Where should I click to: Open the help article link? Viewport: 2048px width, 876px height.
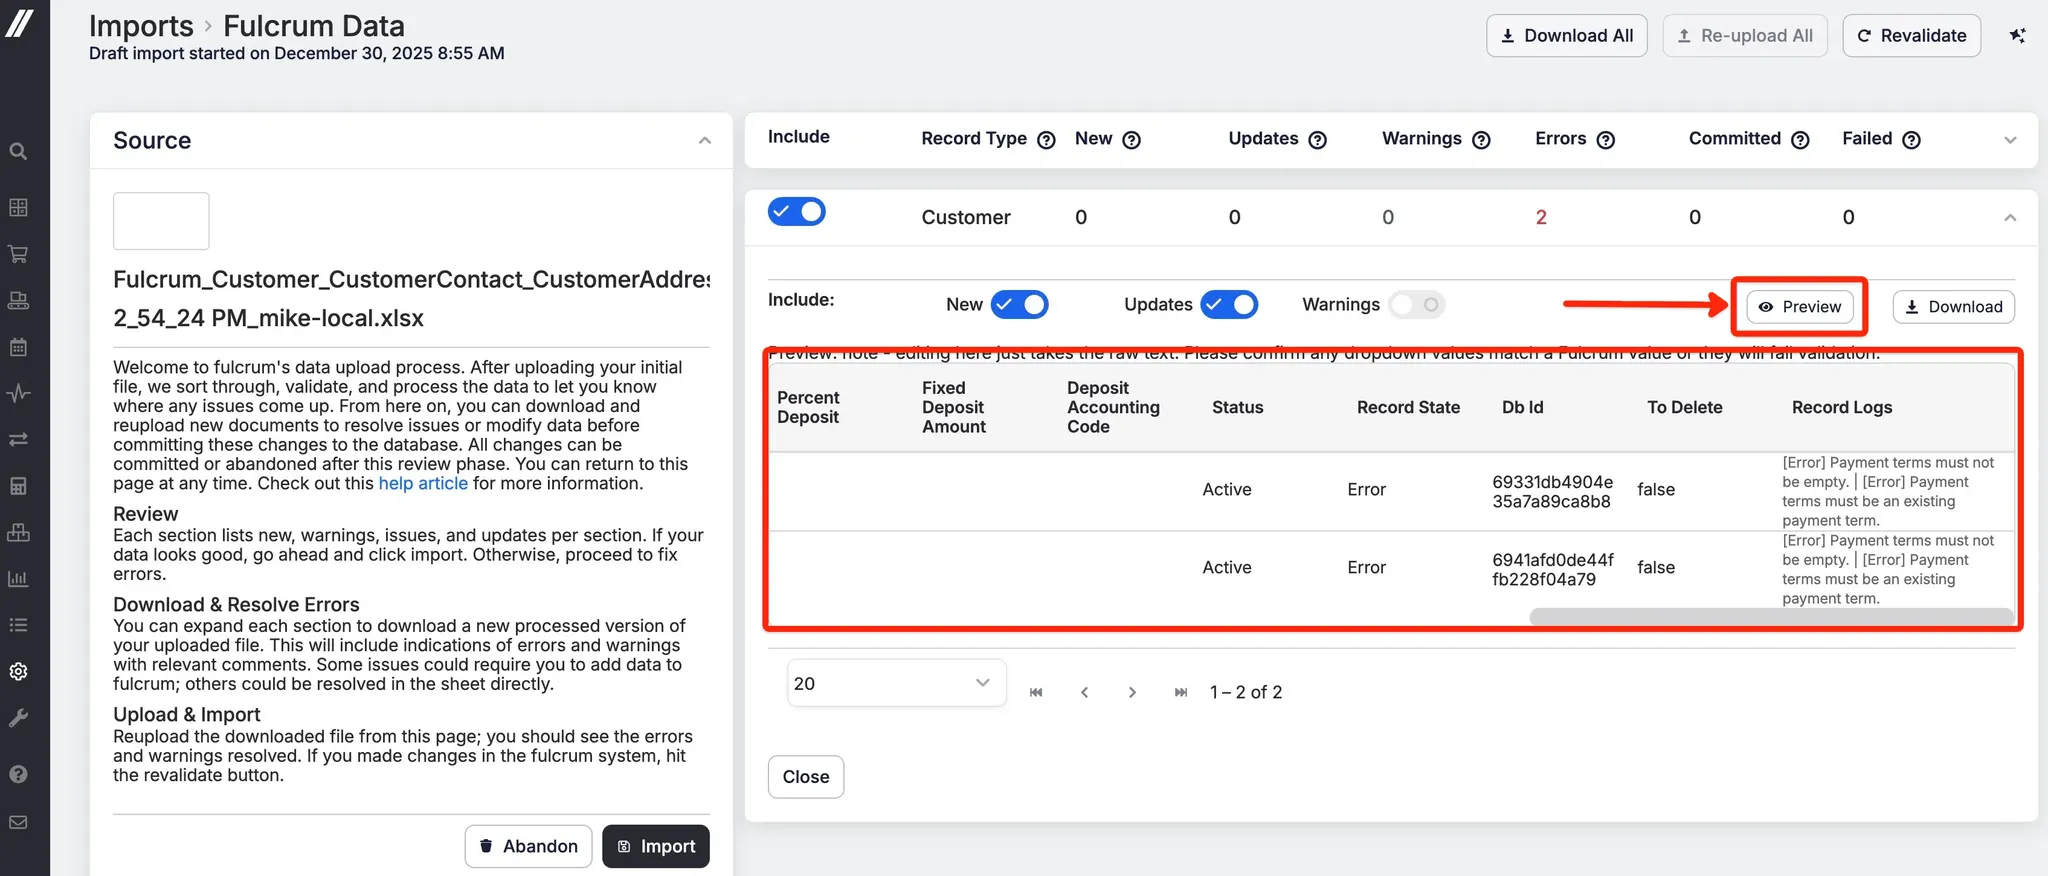click(x=423, y=483)
